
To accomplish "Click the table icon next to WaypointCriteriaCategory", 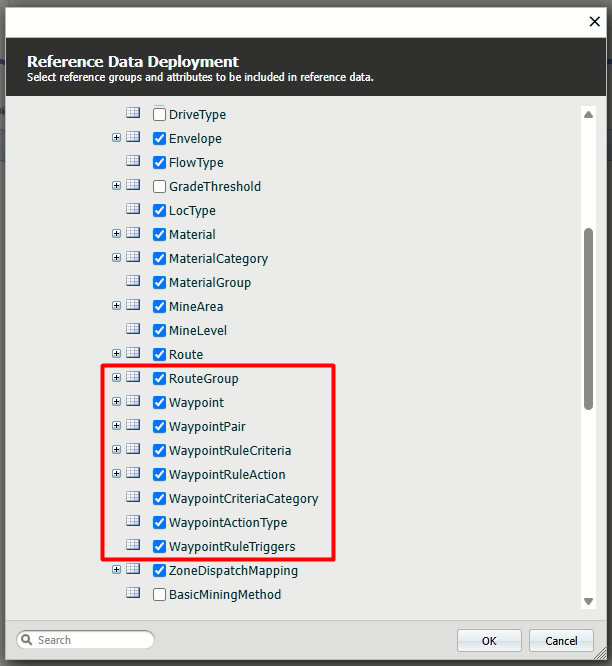I will [133, 498].
